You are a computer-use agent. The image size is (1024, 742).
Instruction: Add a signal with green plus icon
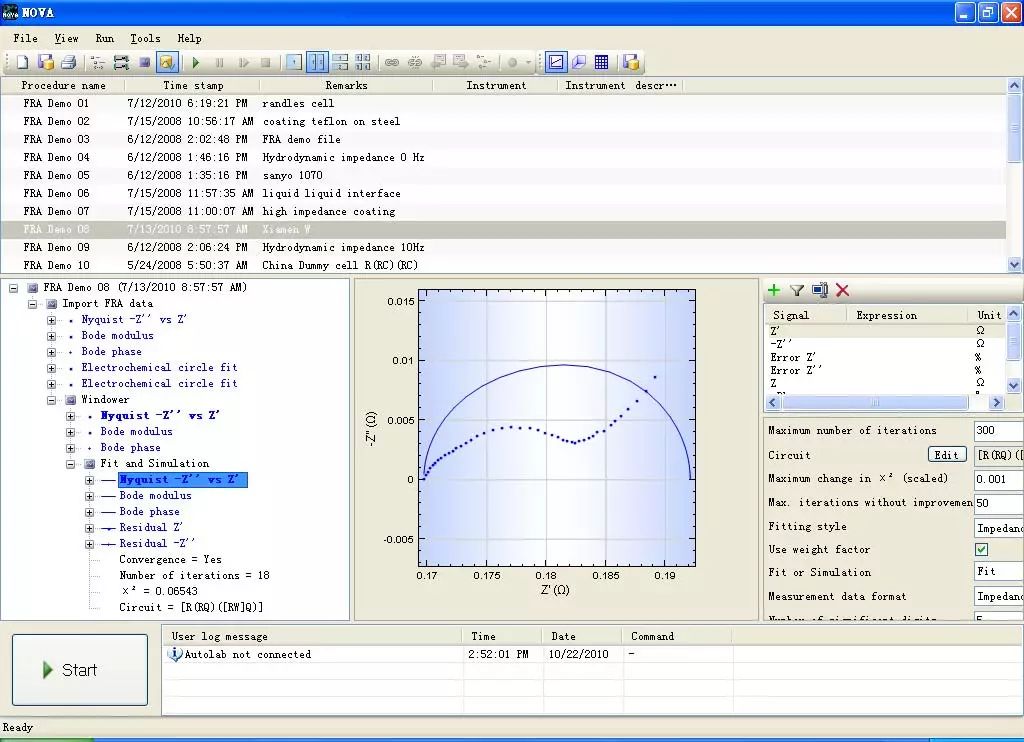pyautogui.click(x=774, y=290)
